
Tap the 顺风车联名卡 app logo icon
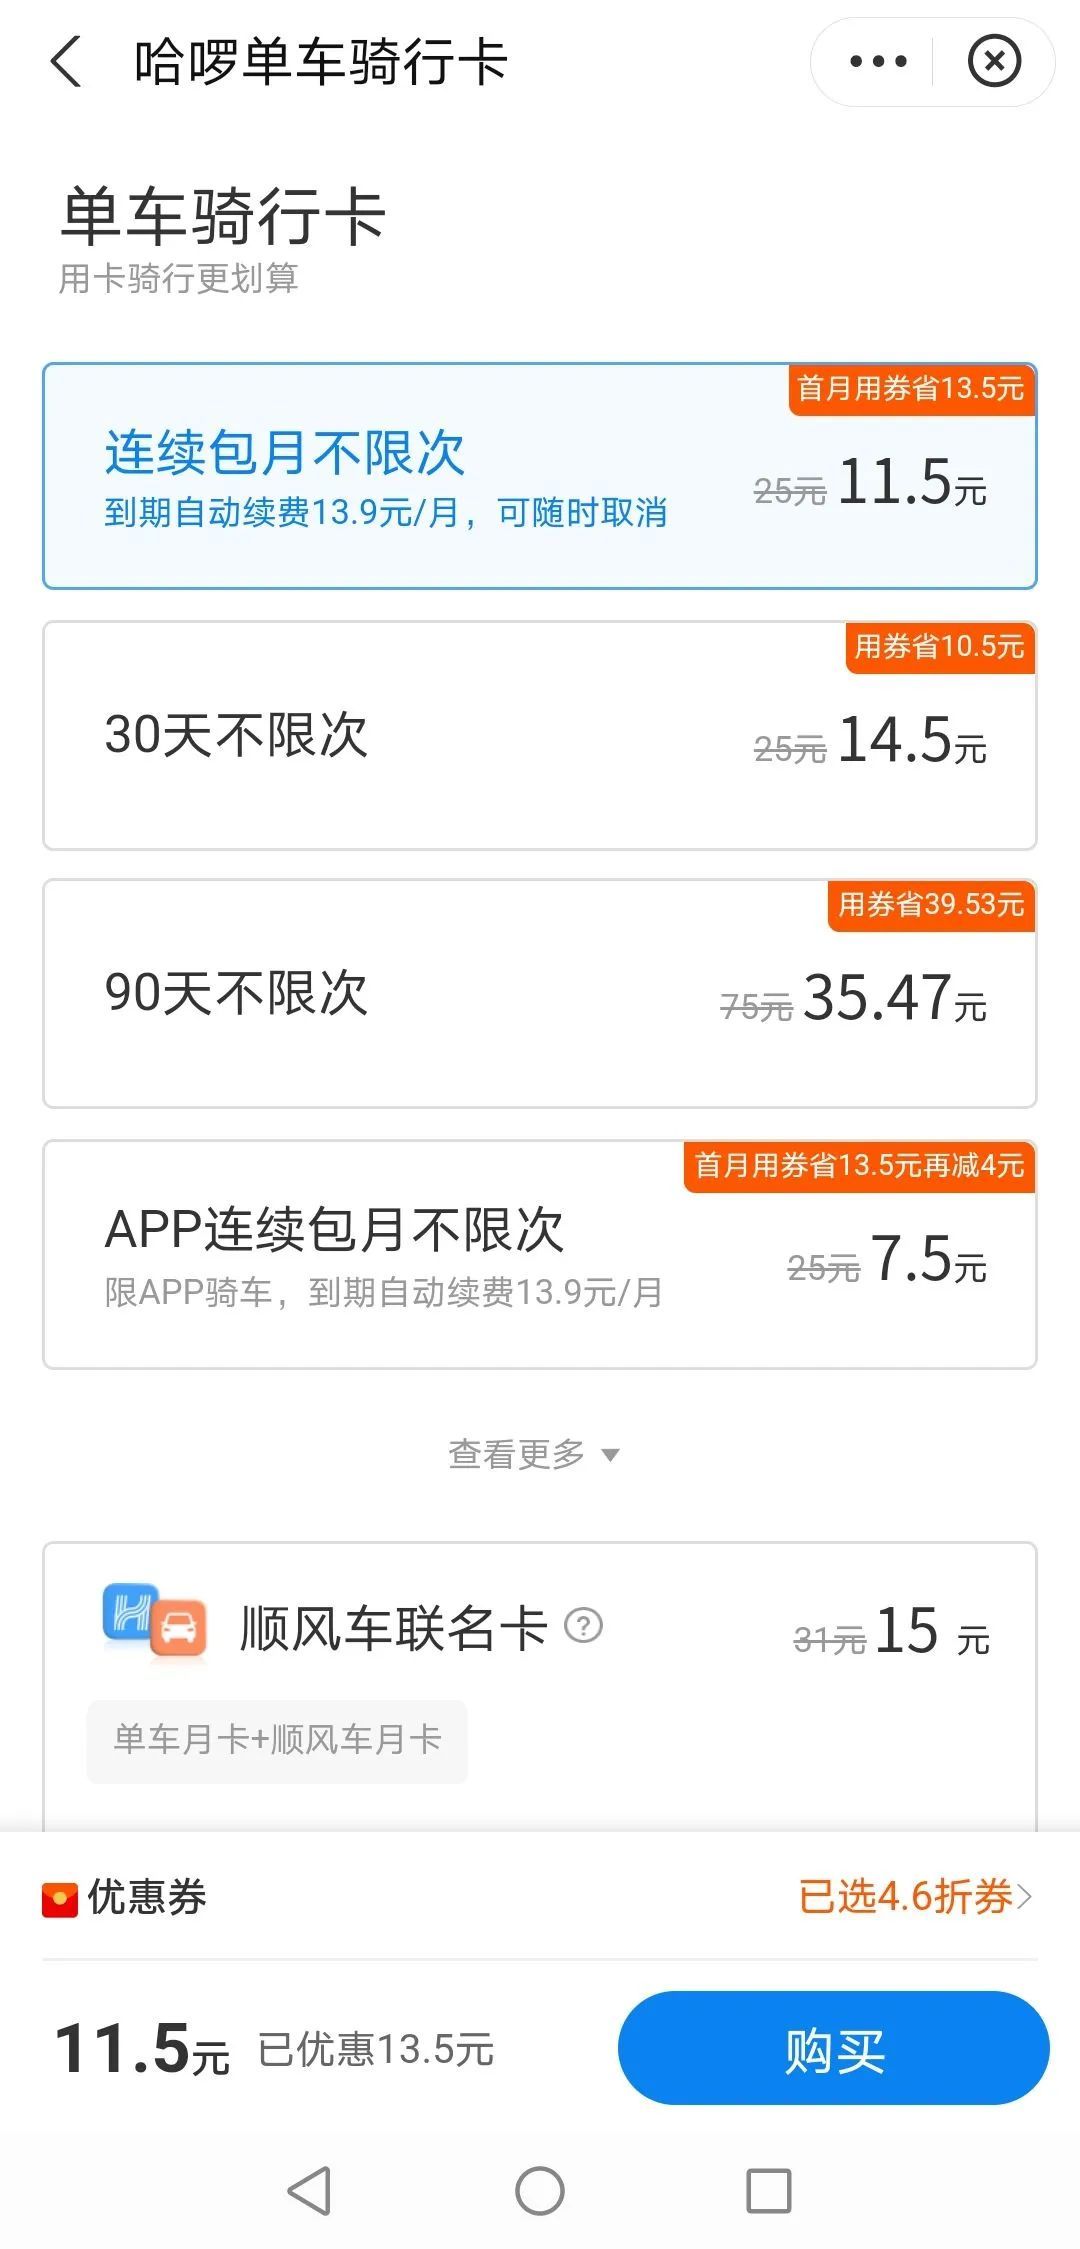click(154, 1622)
